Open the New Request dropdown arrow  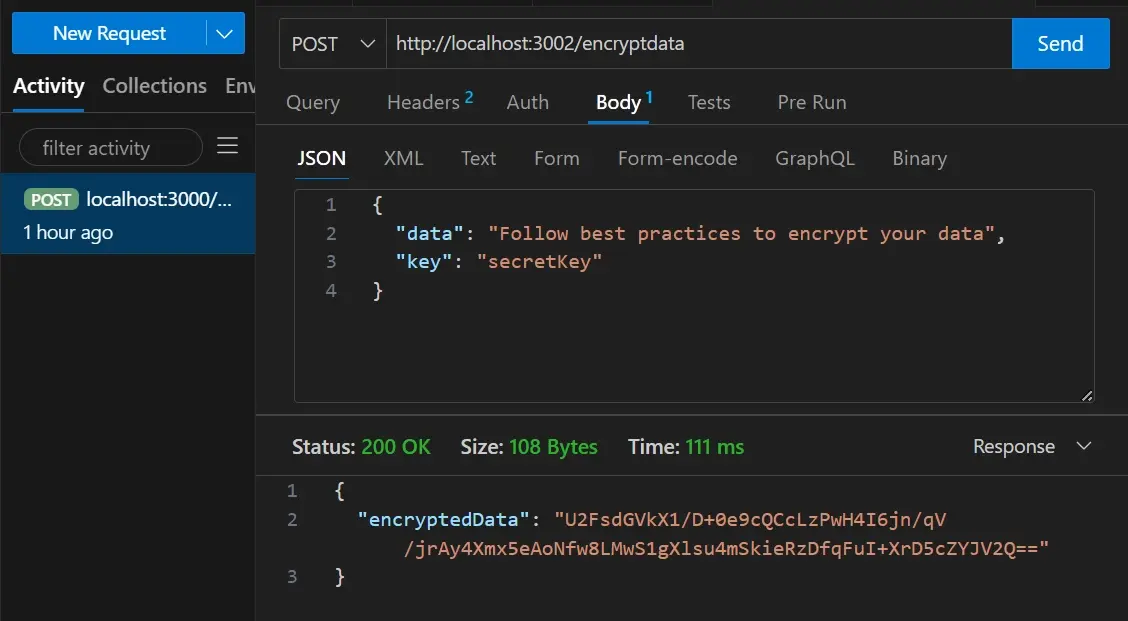225,33
